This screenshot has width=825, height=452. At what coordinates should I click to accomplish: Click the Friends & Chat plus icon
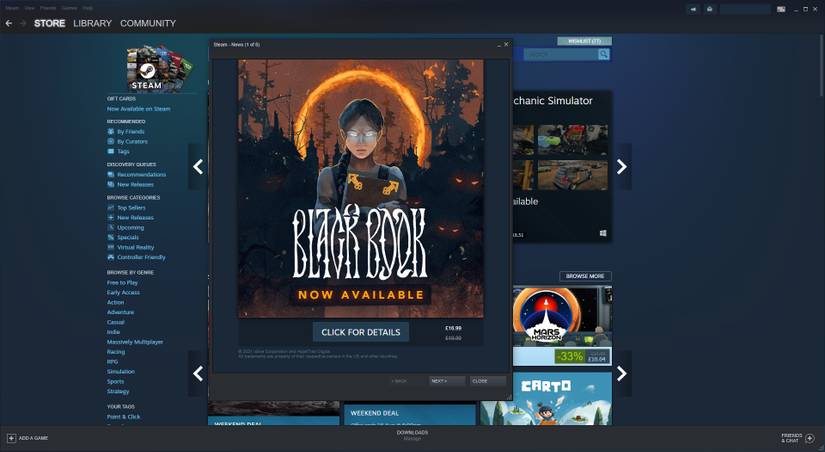click(x=810, y=438)
